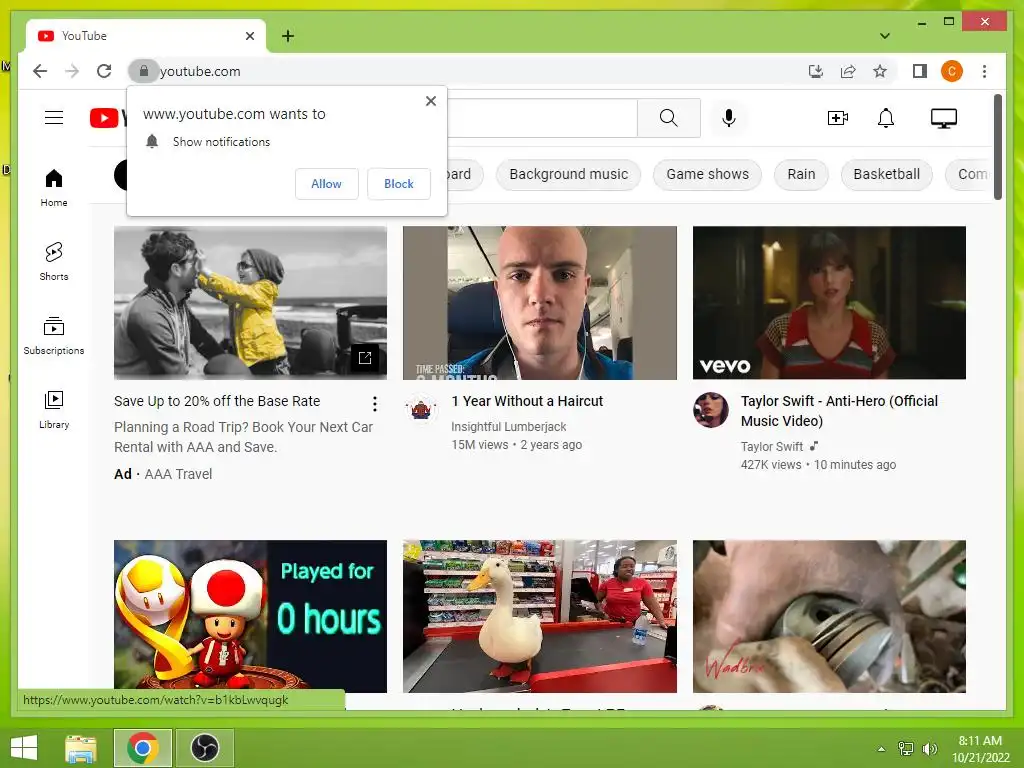The width and height of the screenshot is (1024, 768).
Task: Open the duck in store video thumbnail
Action: point(539,616)
